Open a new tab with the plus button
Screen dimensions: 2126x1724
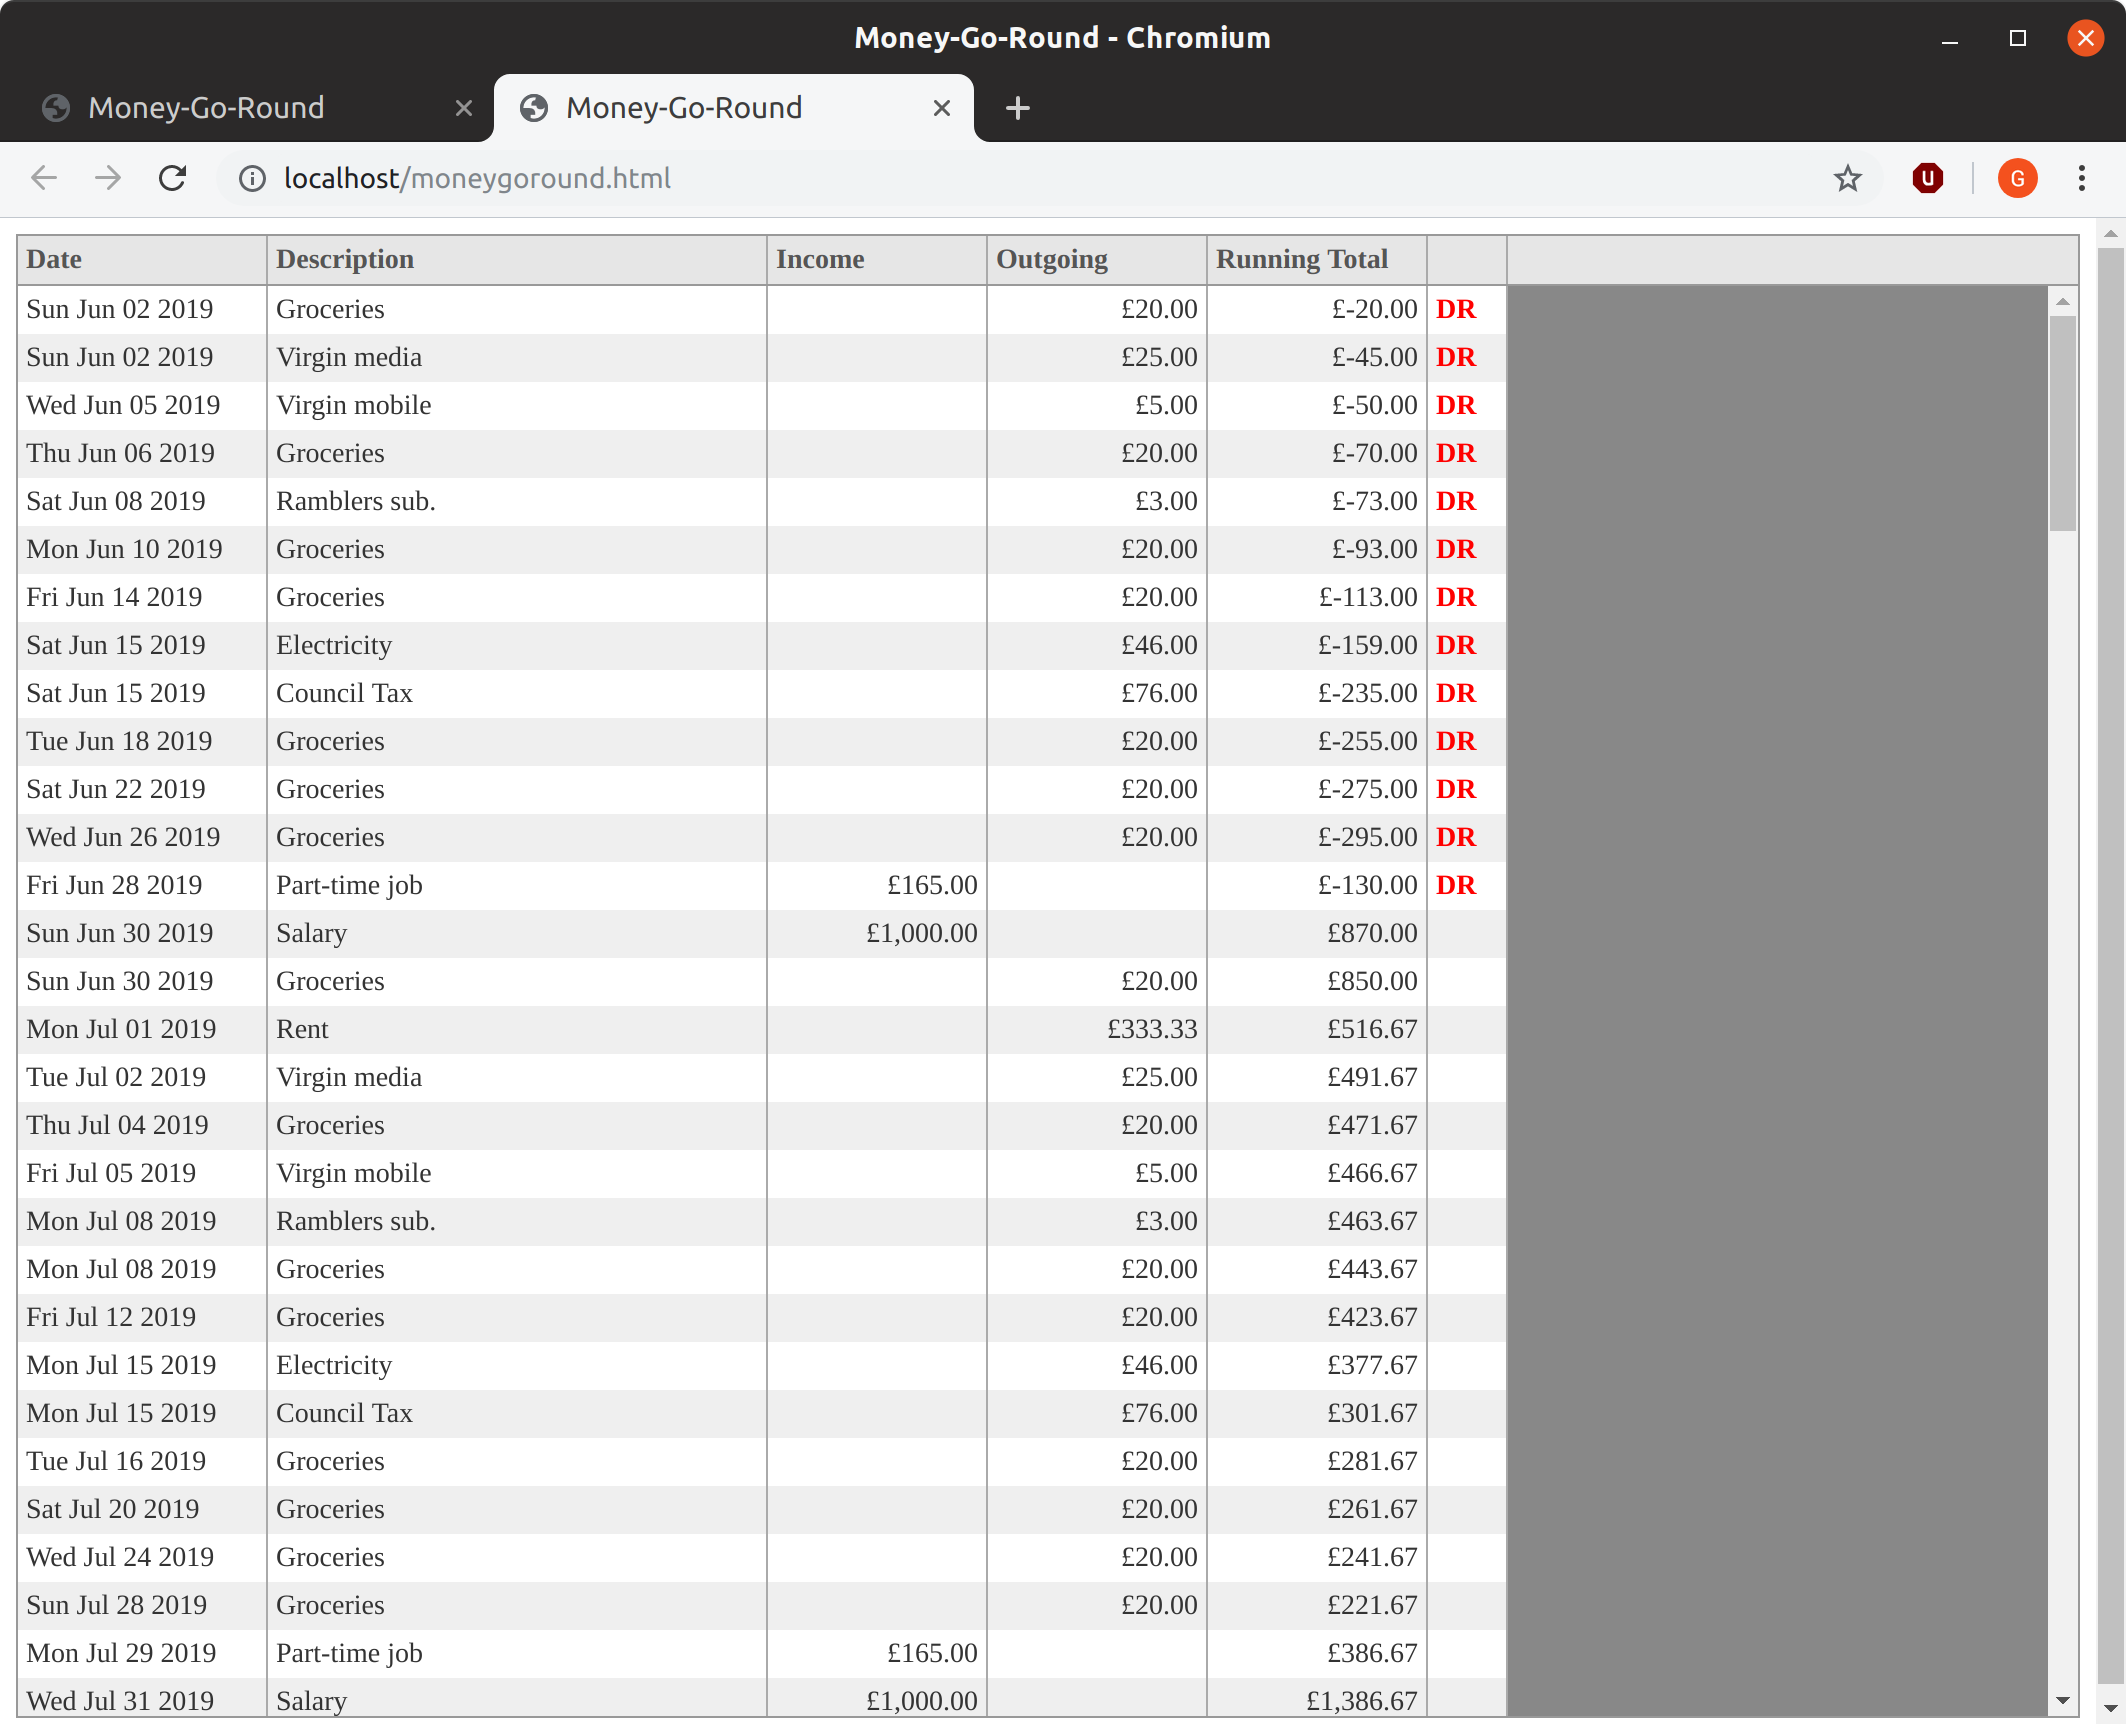pyautogui.click(x=1017, y=108)
